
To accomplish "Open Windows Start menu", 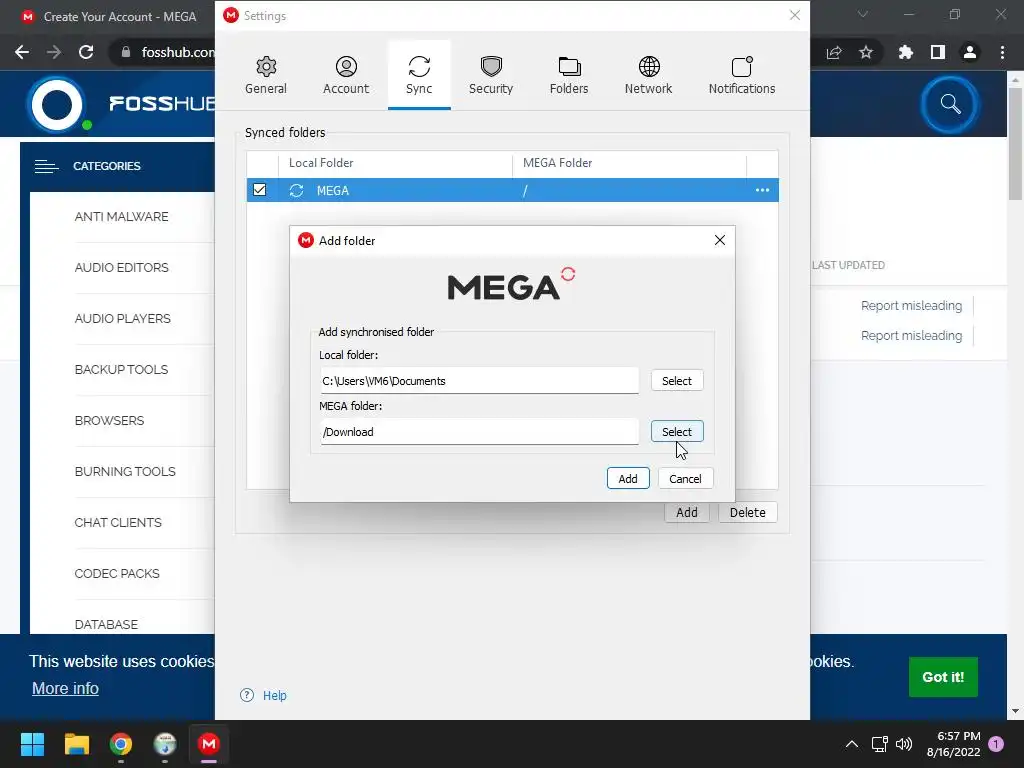I will coord(32,744).
